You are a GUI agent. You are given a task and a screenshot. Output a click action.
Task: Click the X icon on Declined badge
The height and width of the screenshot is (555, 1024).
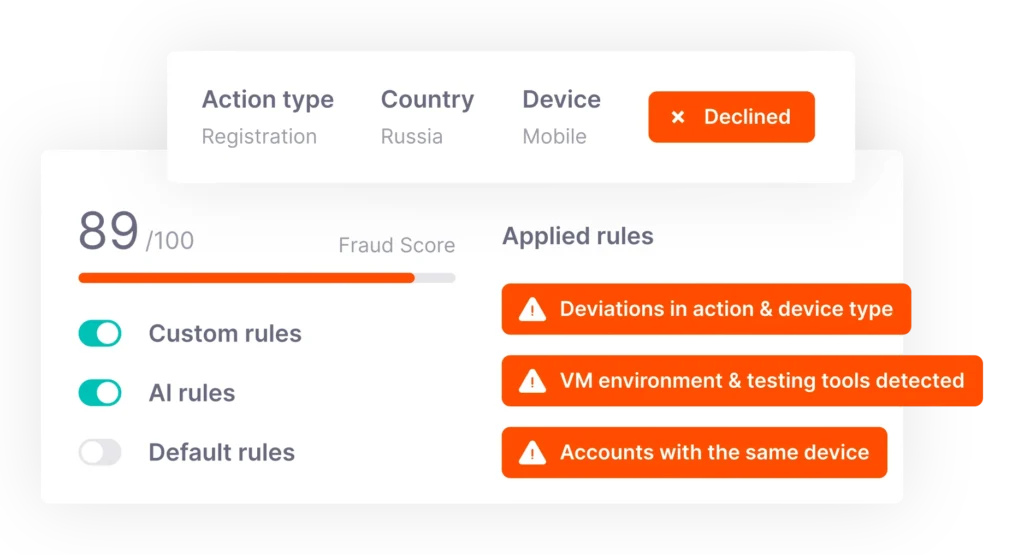pyautogui.click(x=678, y=117)
